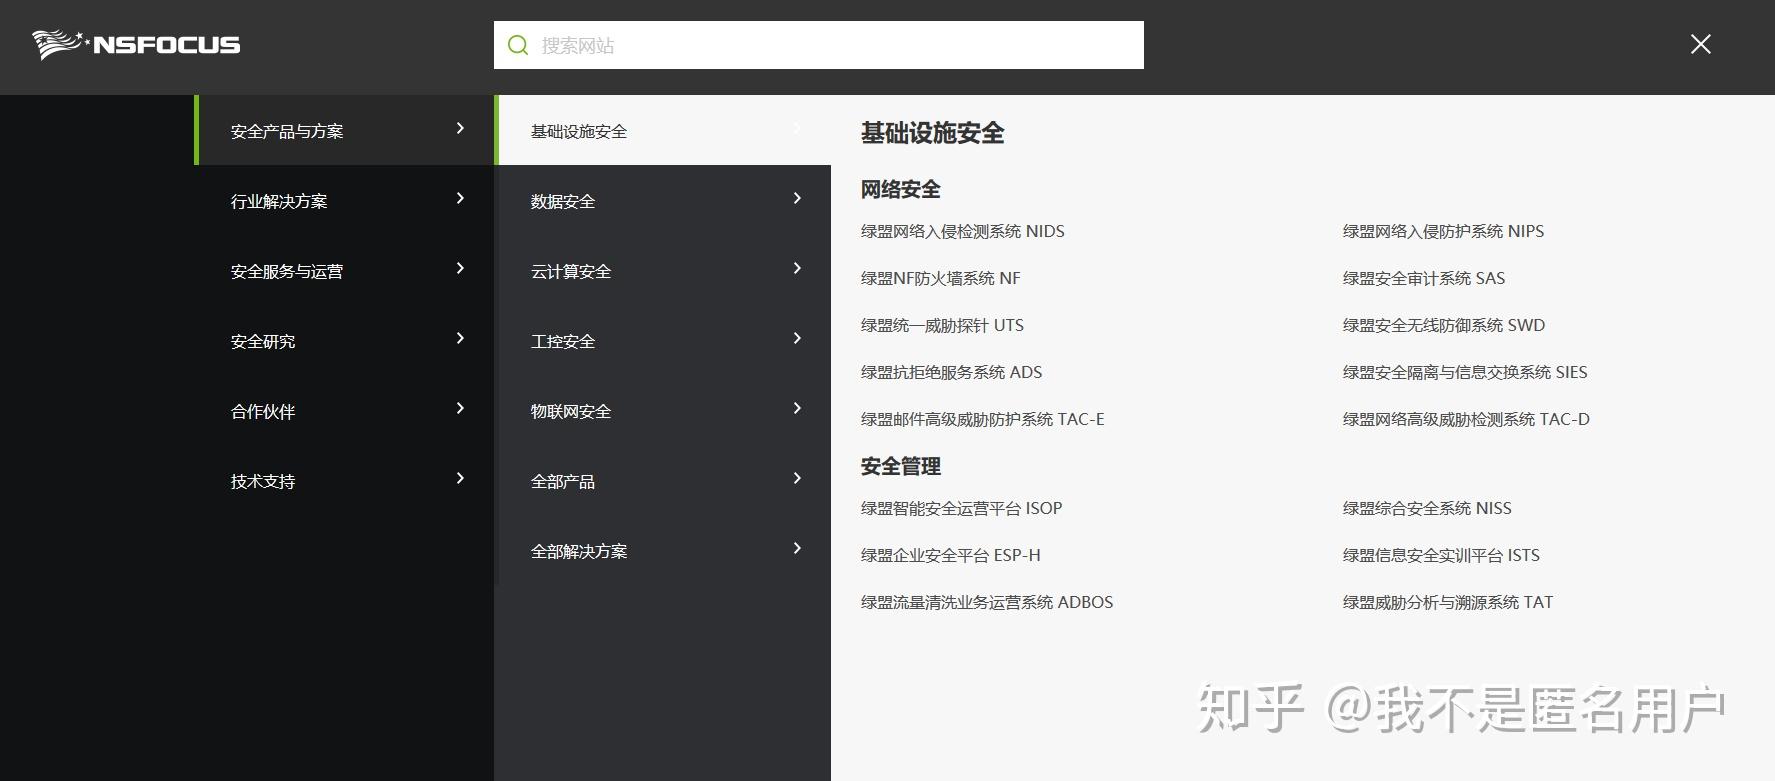The width and height of the screenshot is (1775, 781).
Task: Expand chevron next to 云计算安全
Action: (x=797, y=268)
